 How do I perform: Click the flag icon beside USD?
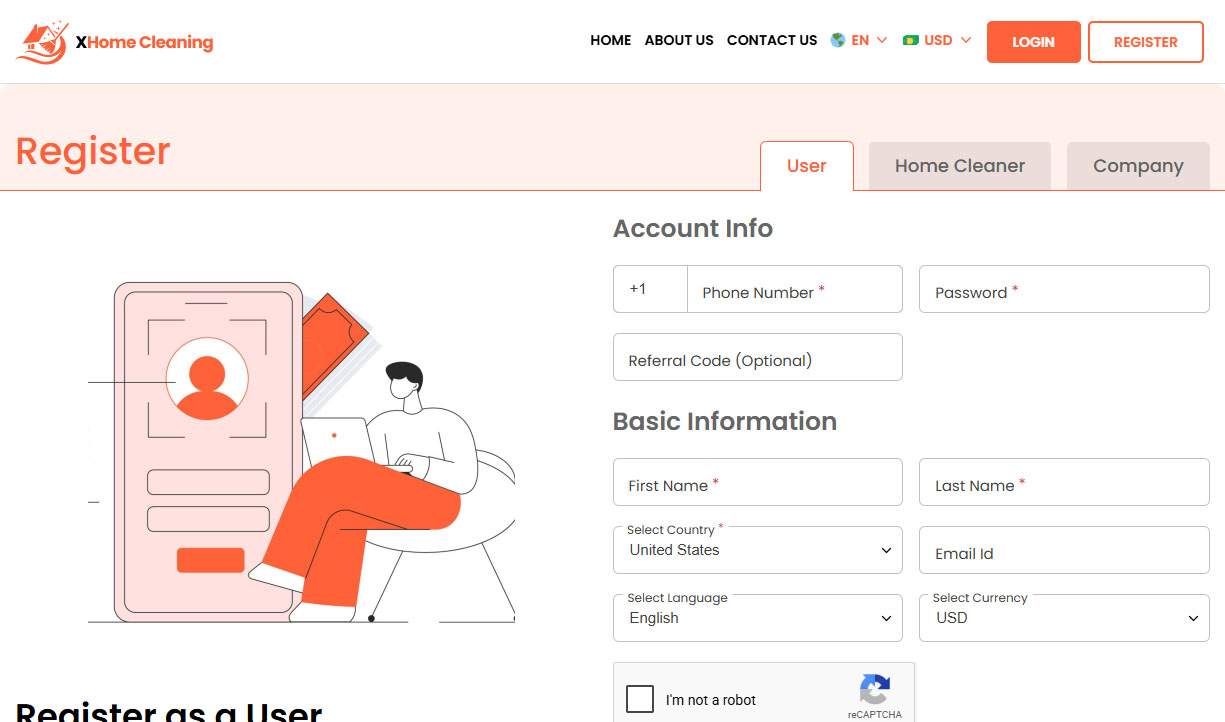tap(910, 40)
